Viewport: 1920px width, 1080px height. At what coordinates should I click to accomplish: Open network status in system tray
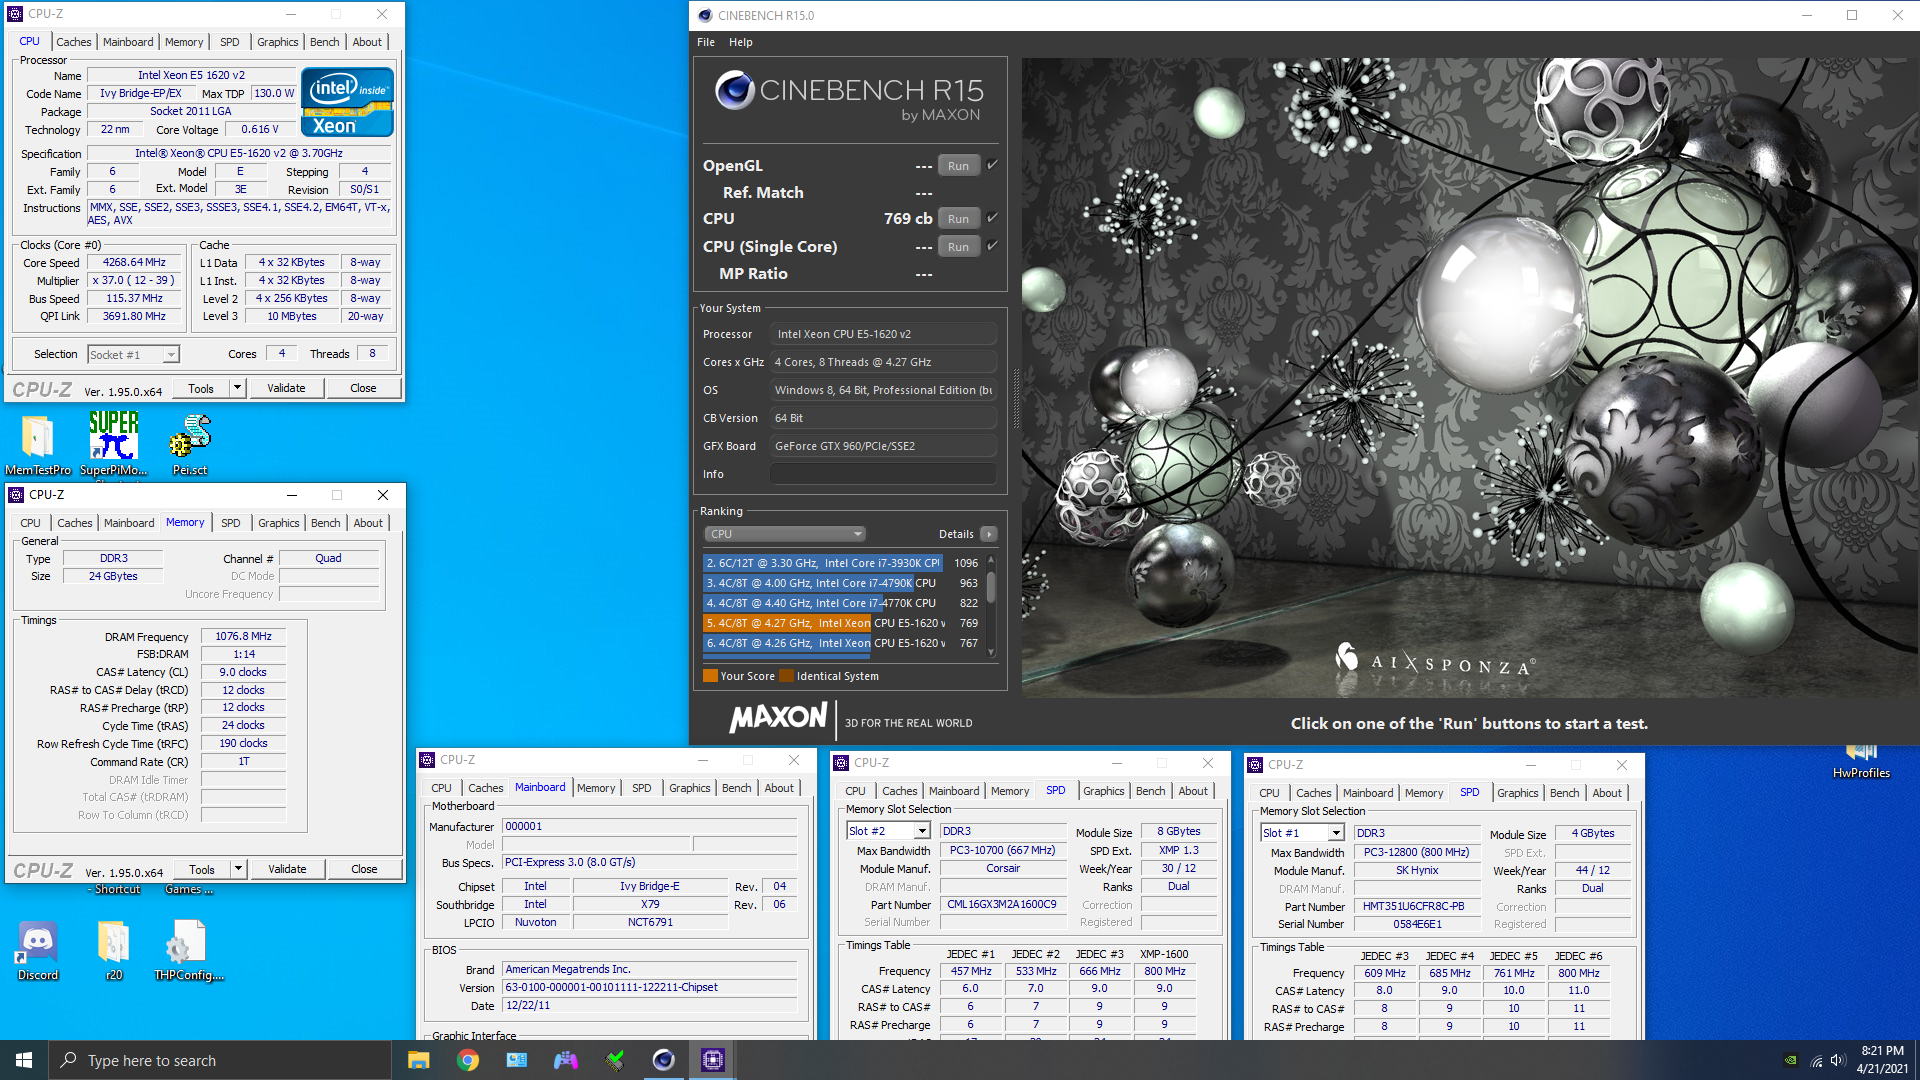click(1815, 1061)
